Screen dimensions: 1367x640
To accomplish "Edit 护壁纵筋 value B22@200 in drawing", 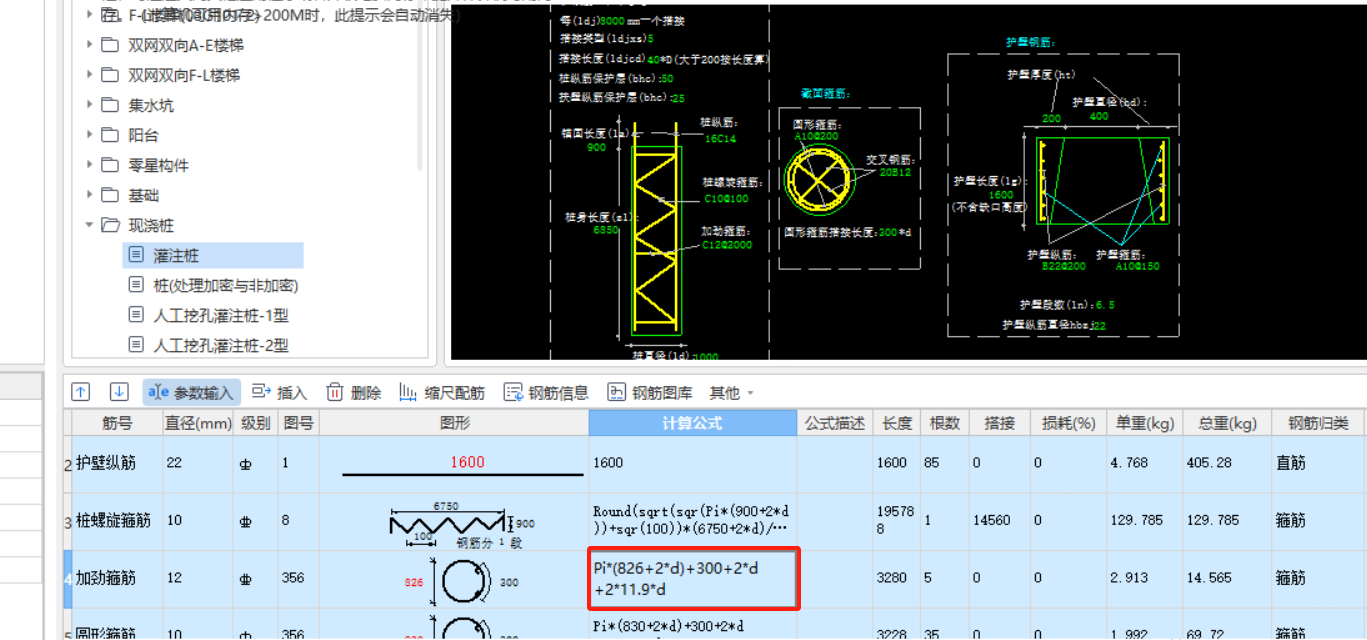I will (x=1063, y=266).
